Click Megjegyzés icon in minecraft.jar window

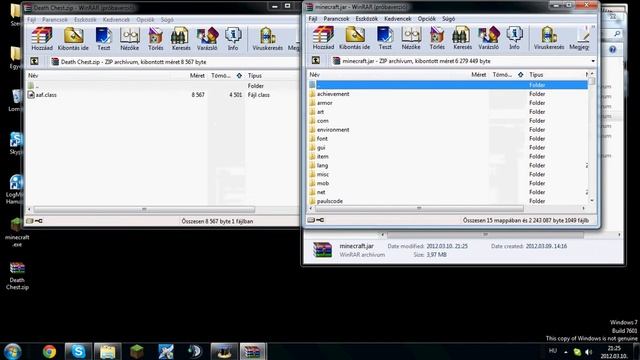pos(580,38)
